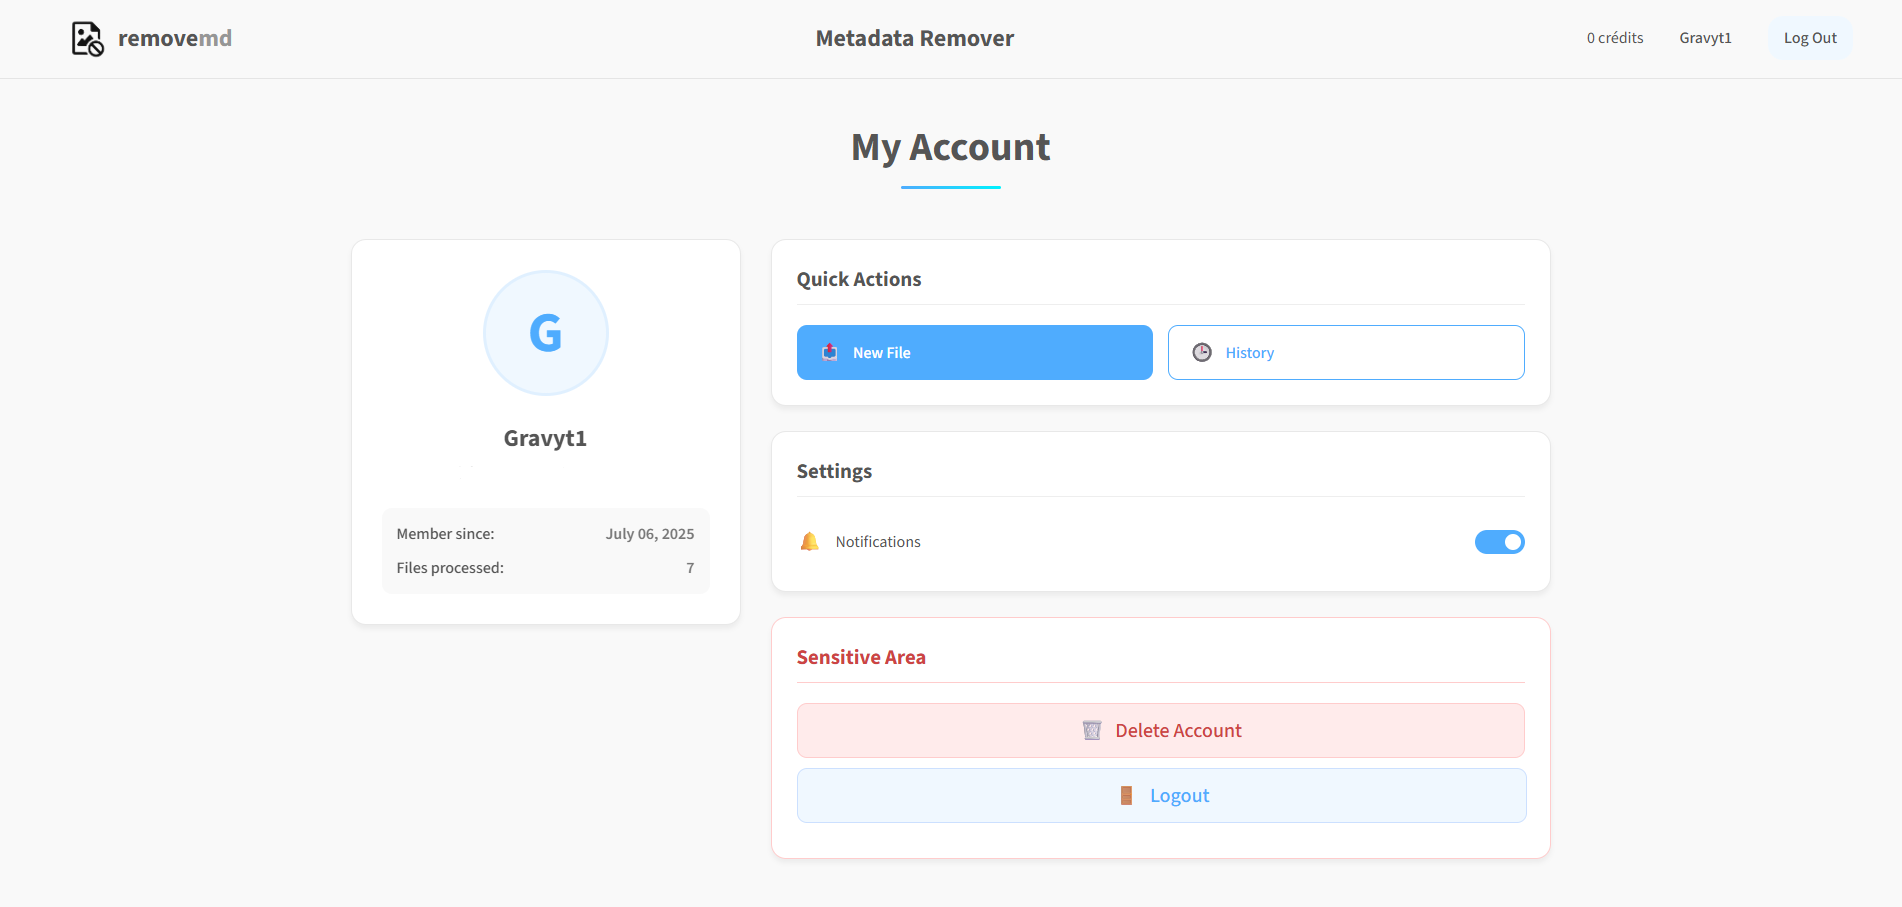1902x907 pixels.
Task: Click the files processed count 7
Action: tap(690, 568)
